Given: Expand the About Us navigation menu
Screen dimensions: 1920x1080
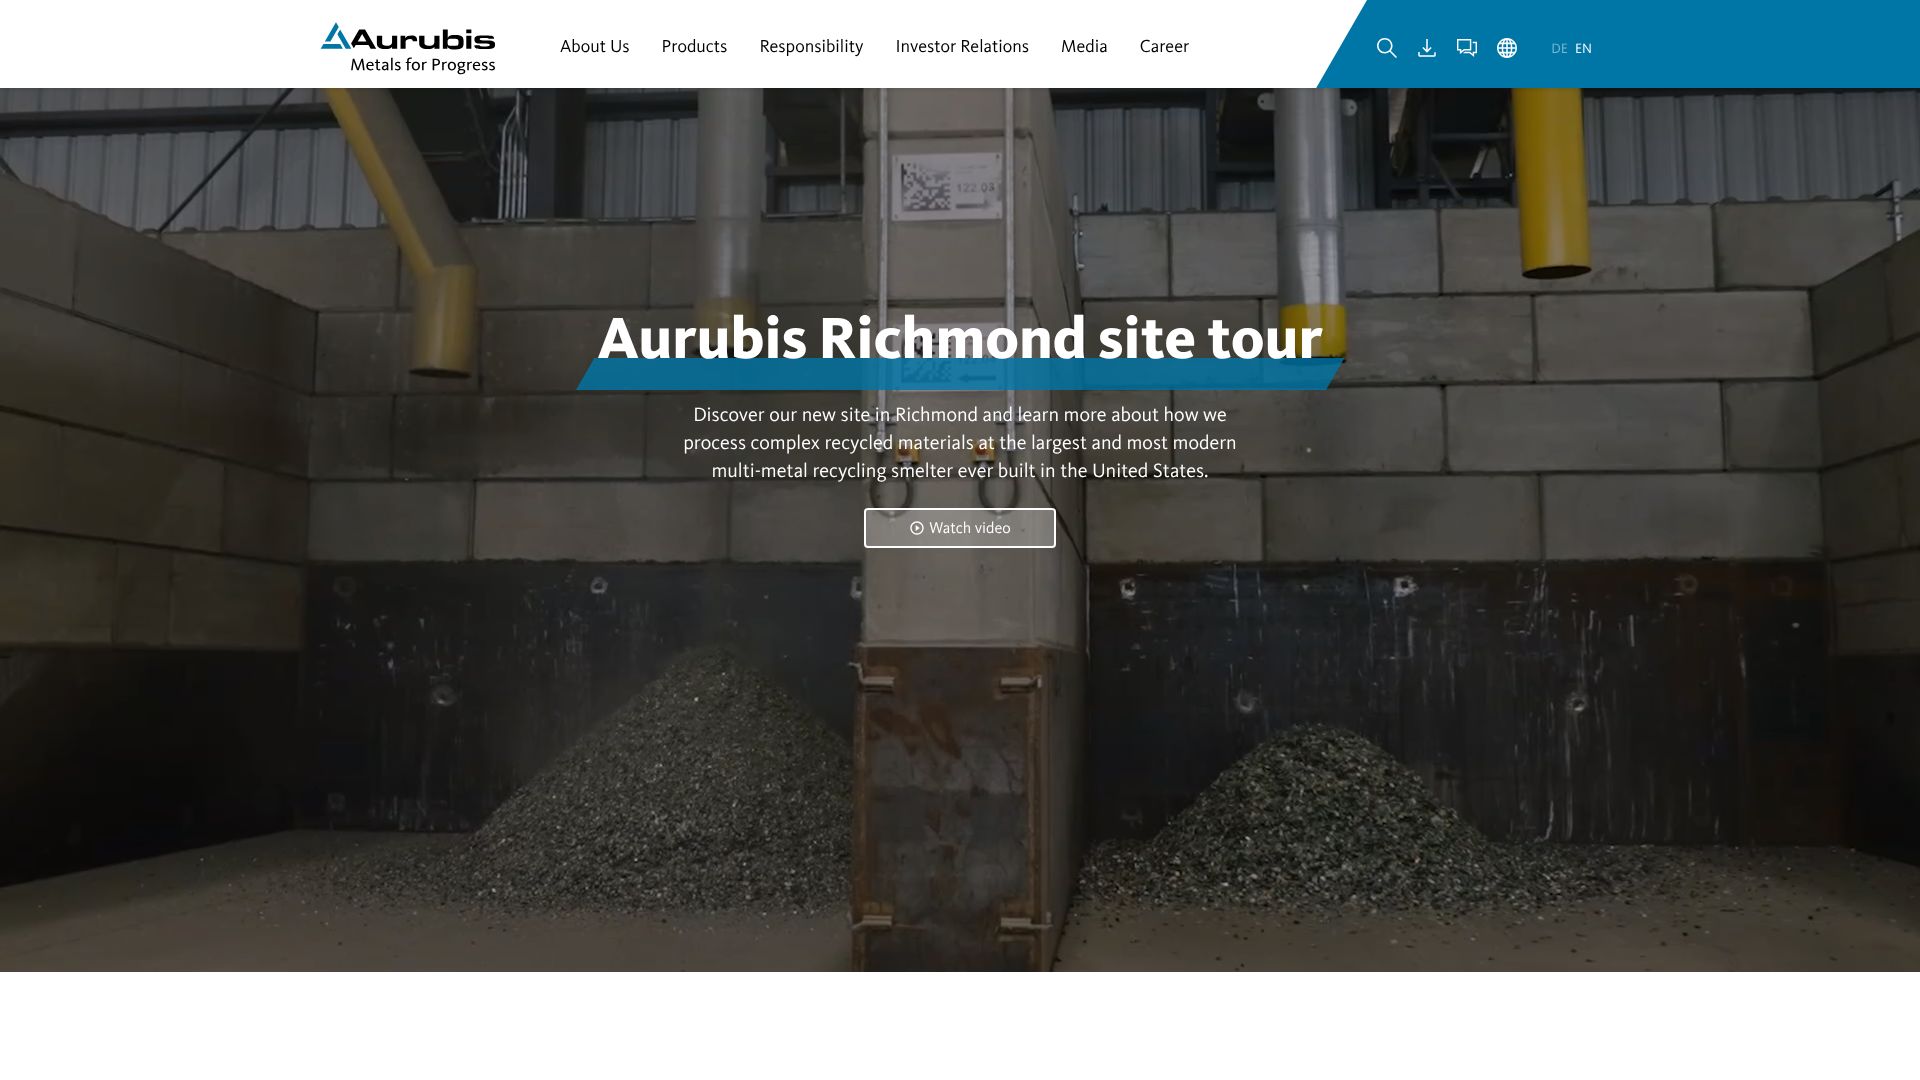Looking at the screenshot, I should (x=594, y=46).
